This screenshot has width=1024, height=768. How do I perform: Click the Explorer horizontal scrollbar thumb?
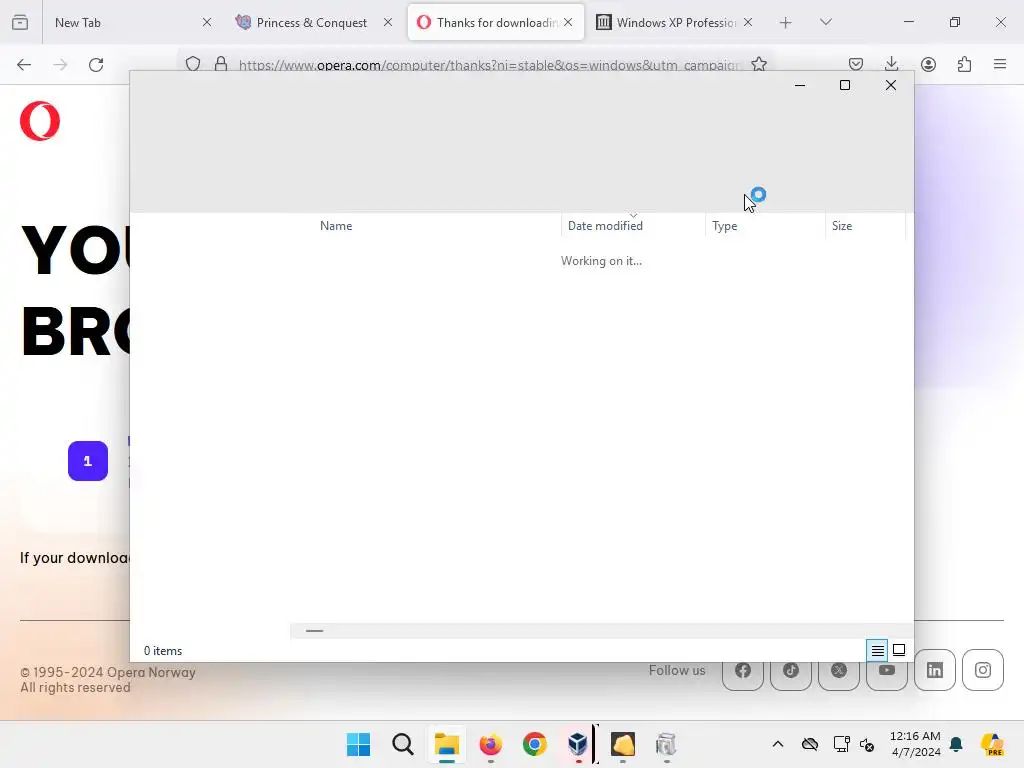coord(314,631)
